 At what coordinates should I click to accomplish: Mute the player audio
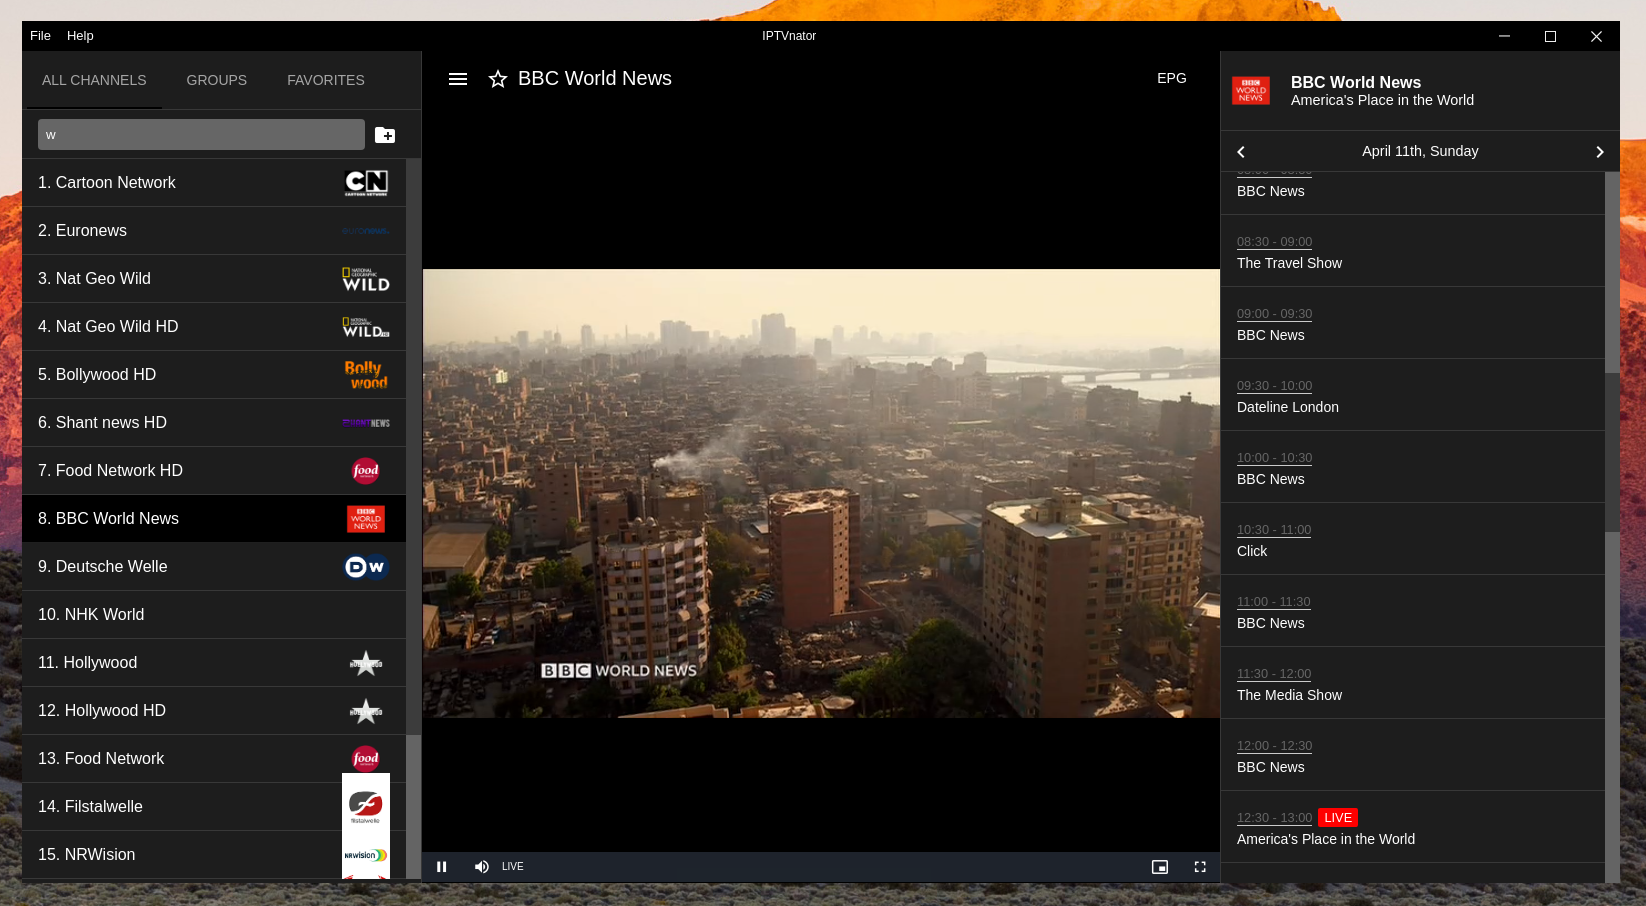(x=481, y=867)
